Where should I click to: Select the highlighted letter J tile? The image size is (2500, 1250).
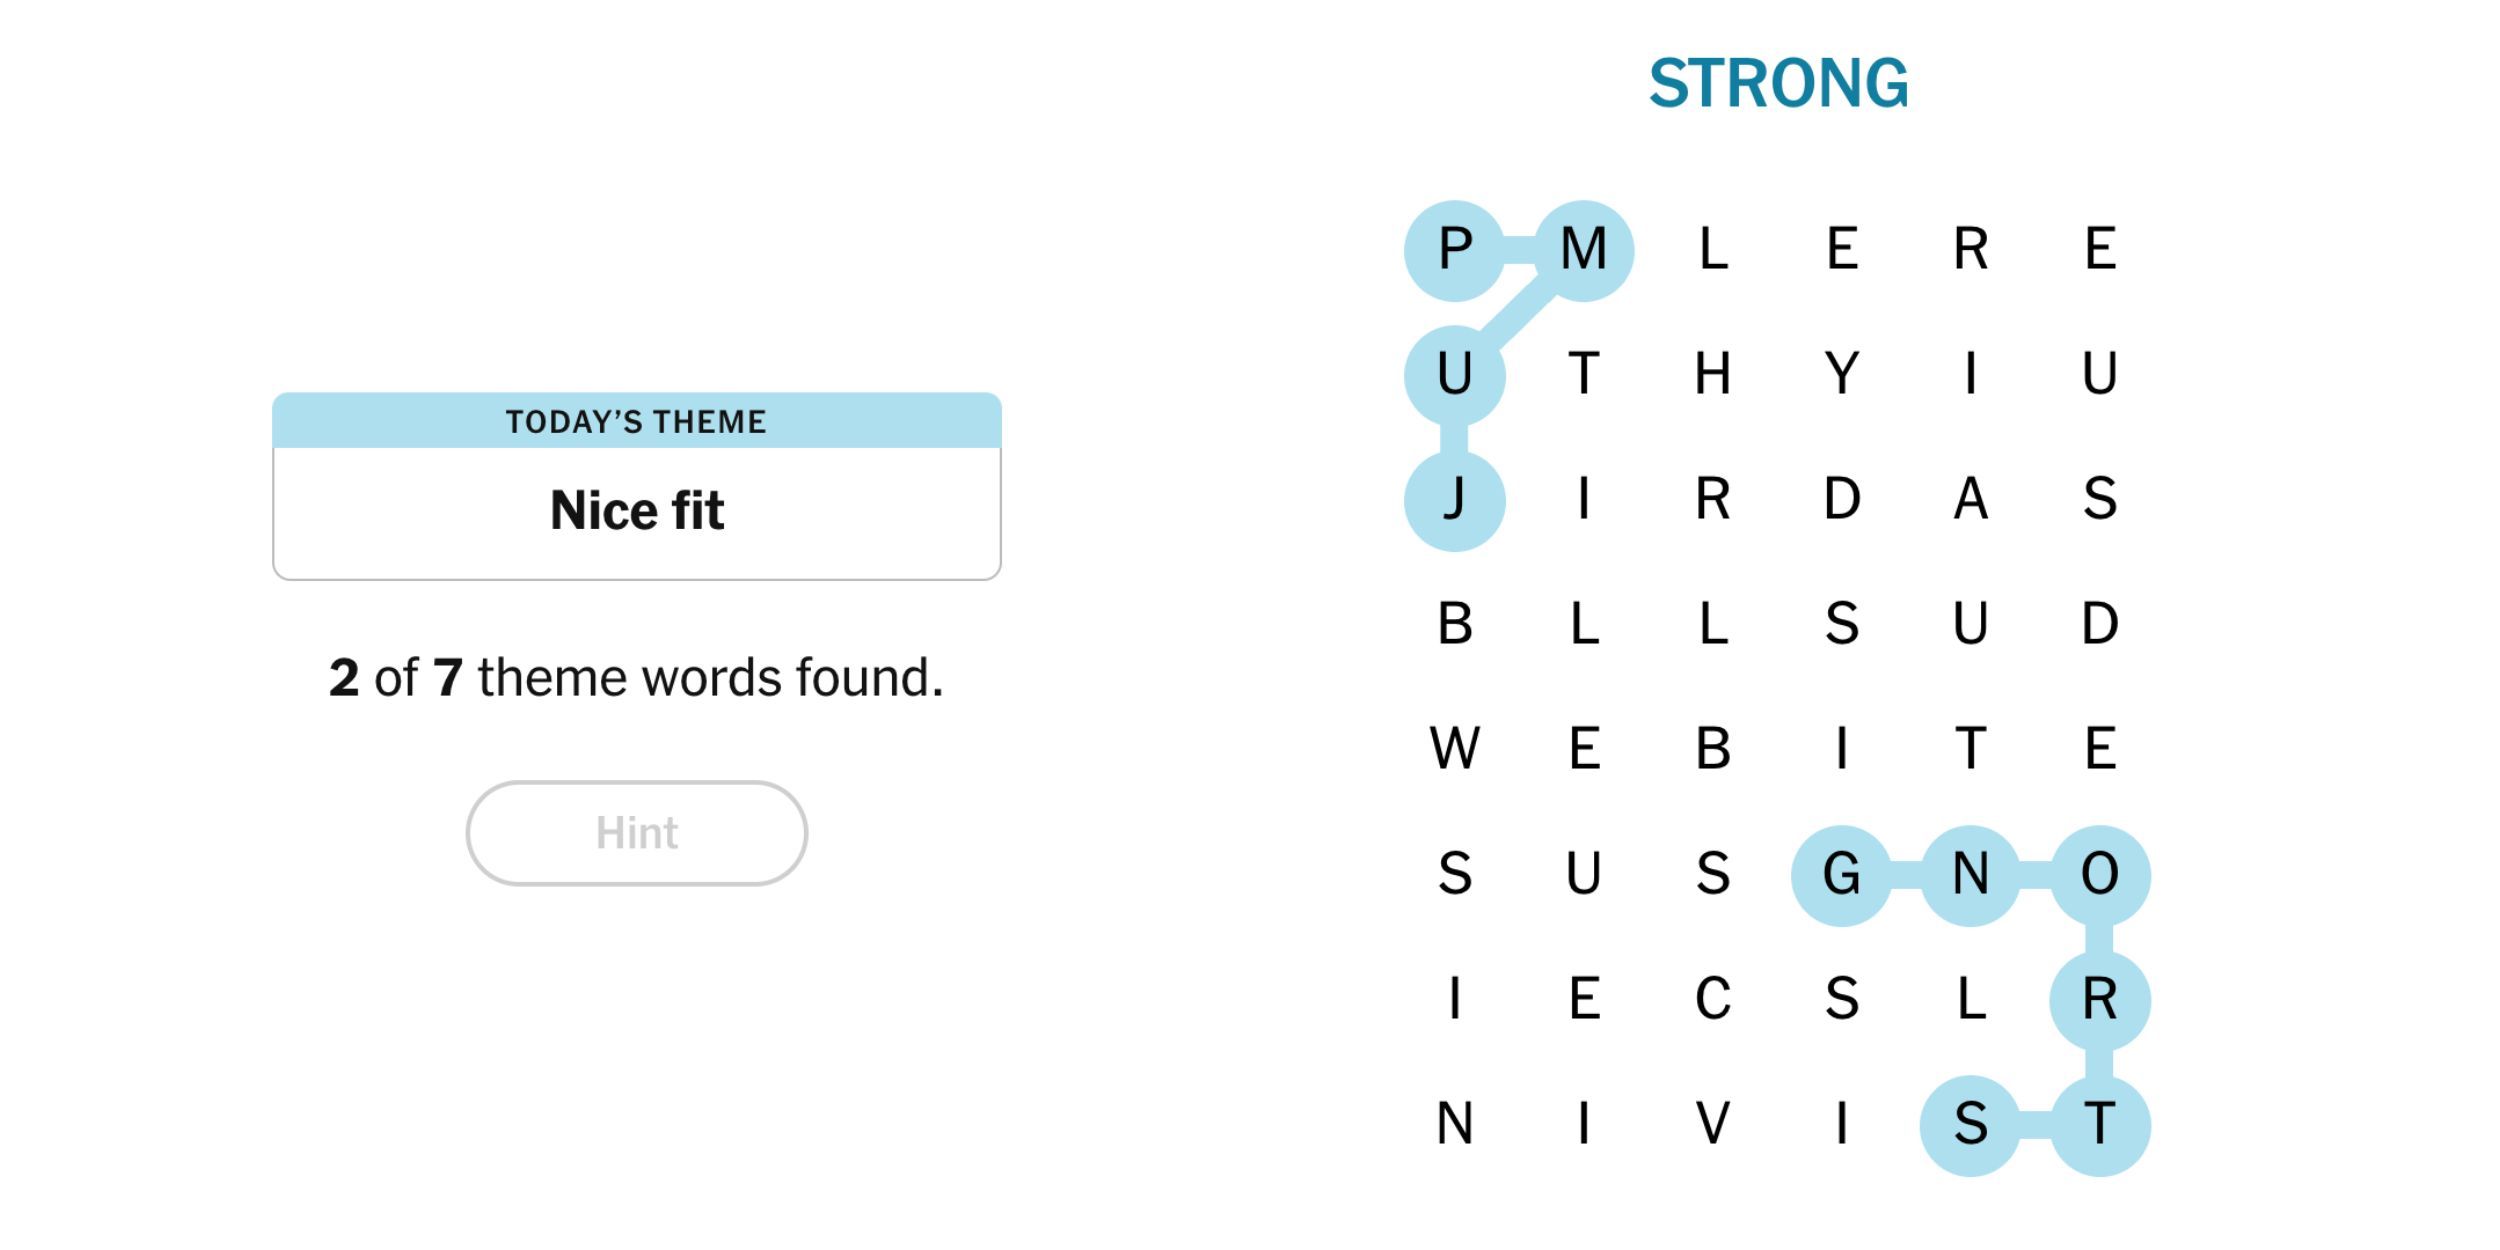point(1454,499)
